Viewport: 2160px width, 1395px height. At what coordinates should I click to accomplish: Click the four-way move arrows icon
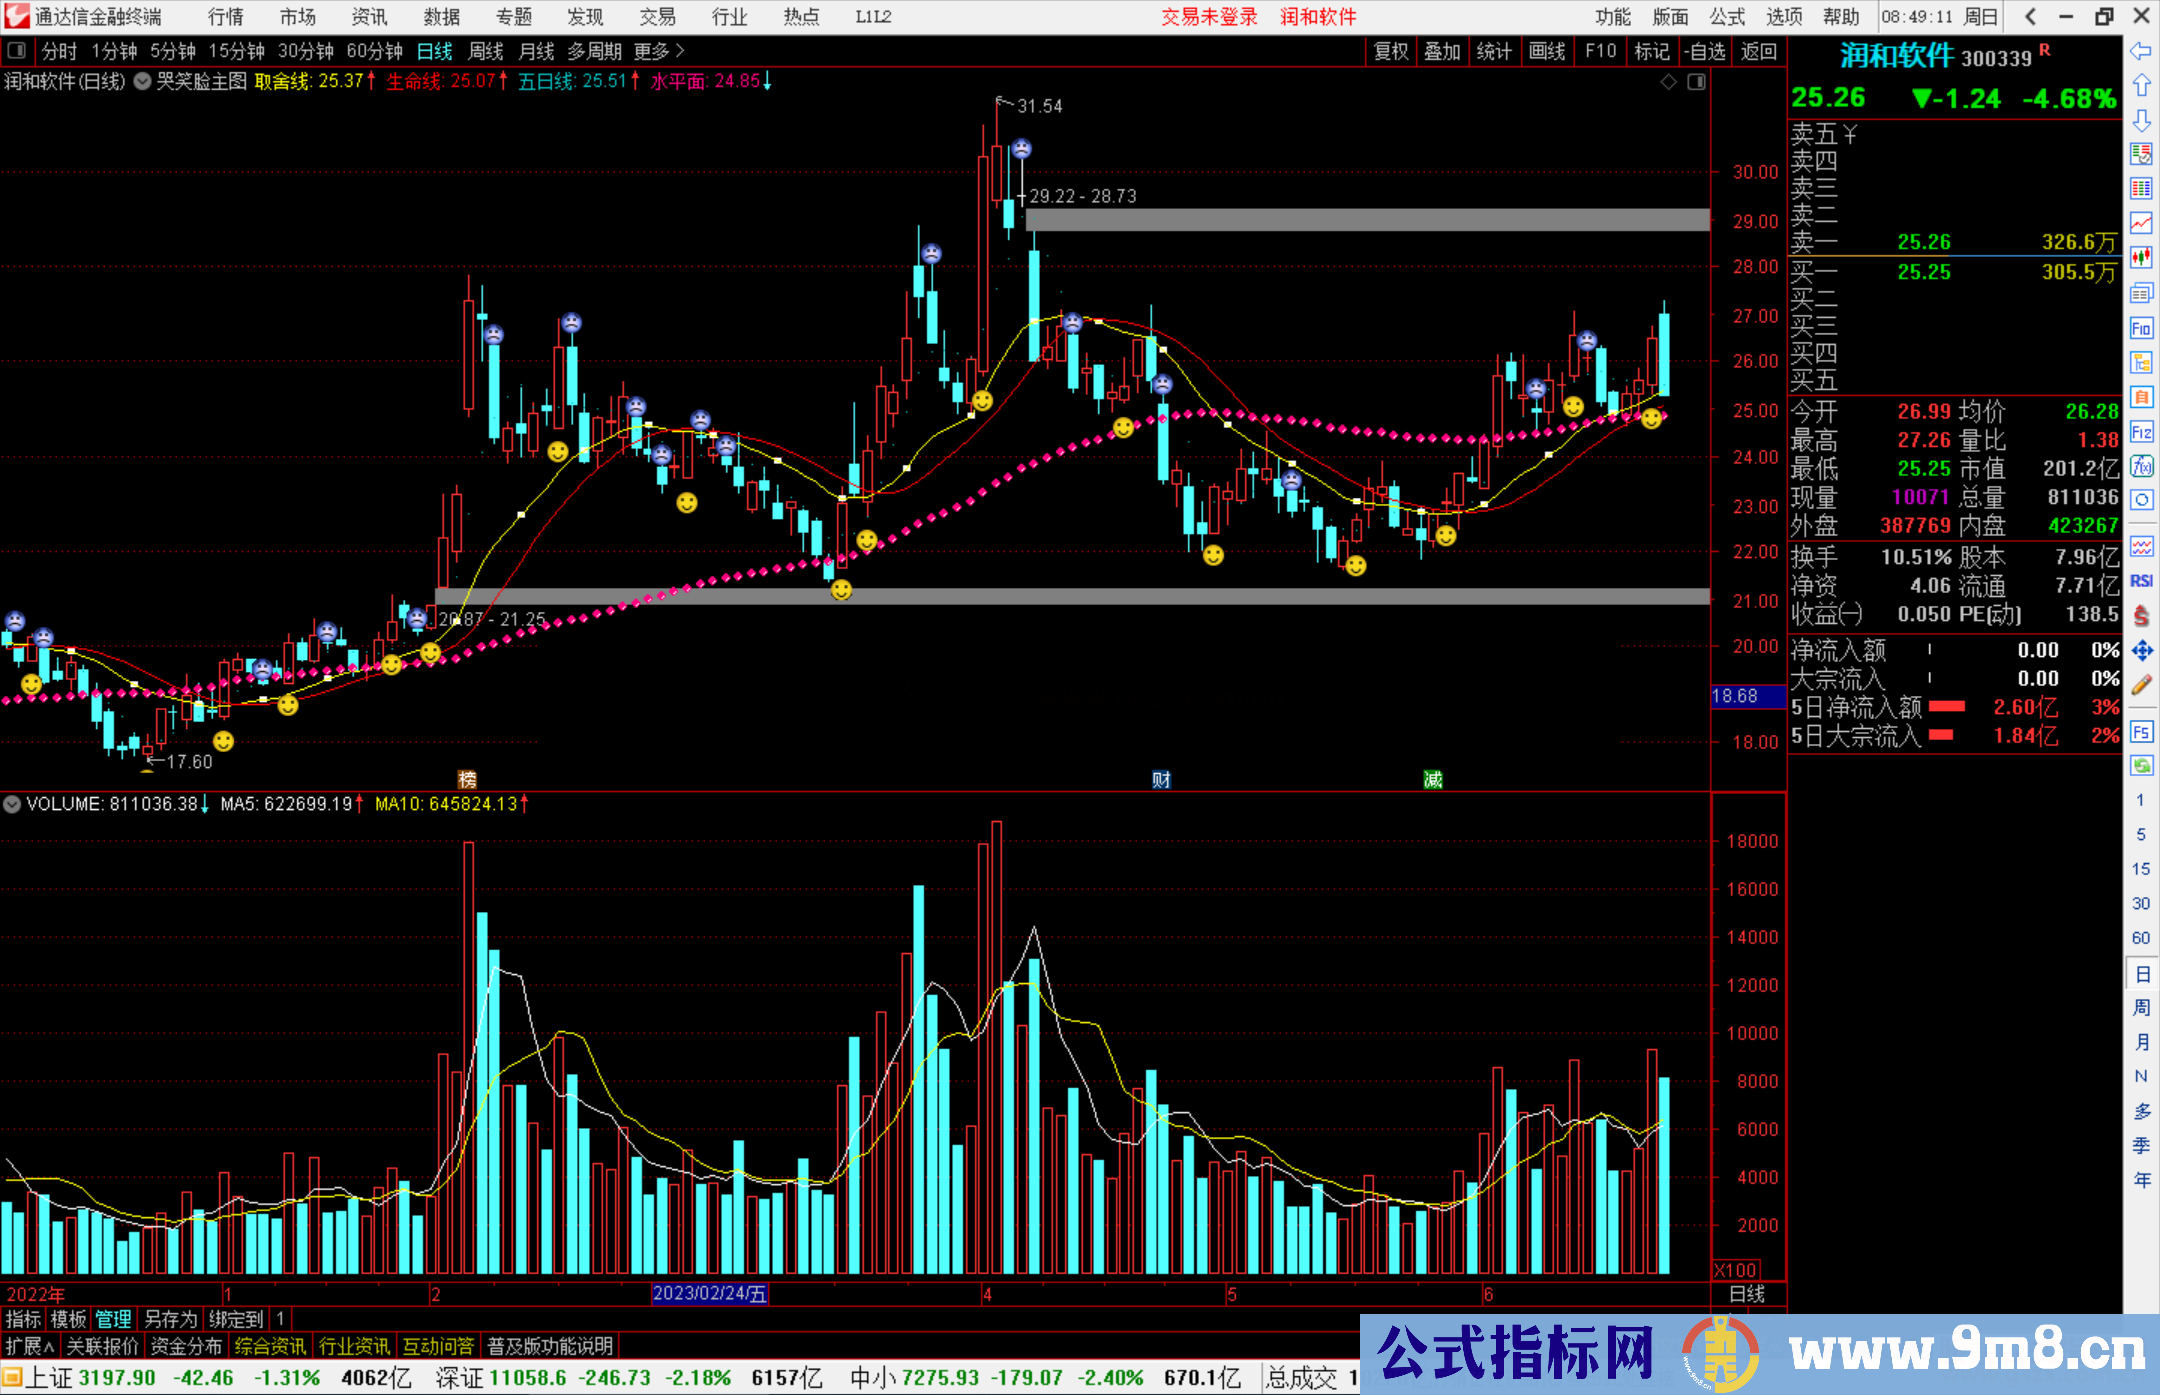click(2141, 651)
